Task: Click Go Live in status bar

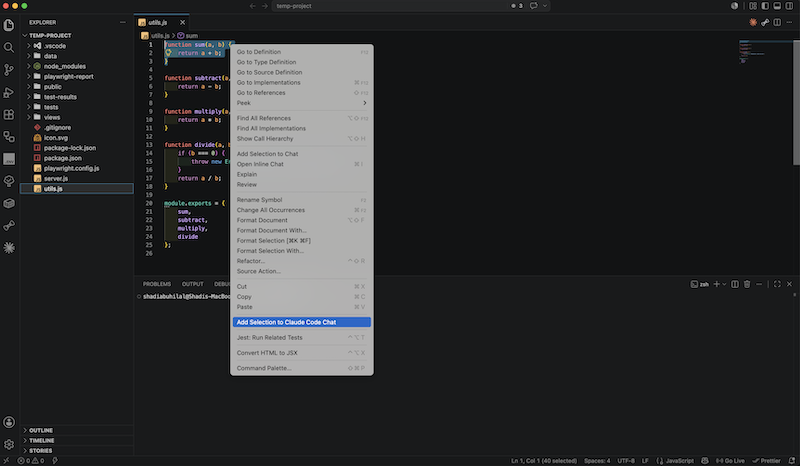Action: pos(730,461)
